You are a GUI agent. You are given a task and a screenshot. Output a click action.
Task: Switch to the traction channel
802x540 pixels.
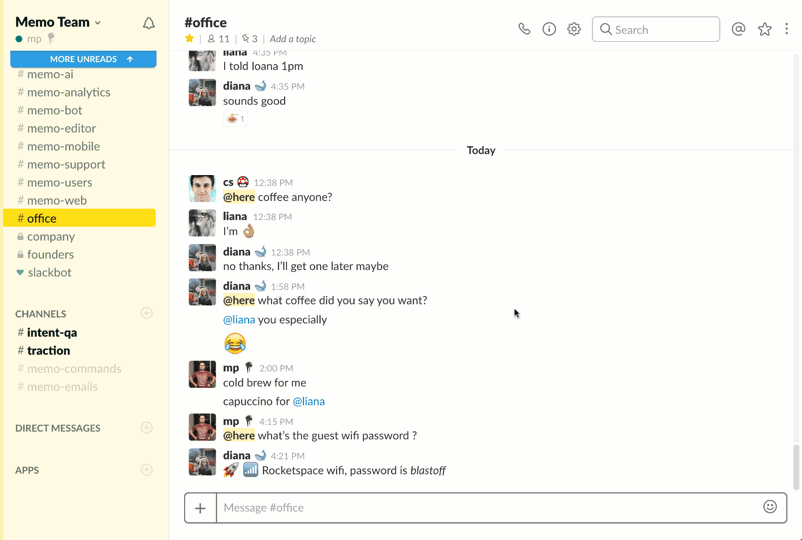click(x=48, y=350)
